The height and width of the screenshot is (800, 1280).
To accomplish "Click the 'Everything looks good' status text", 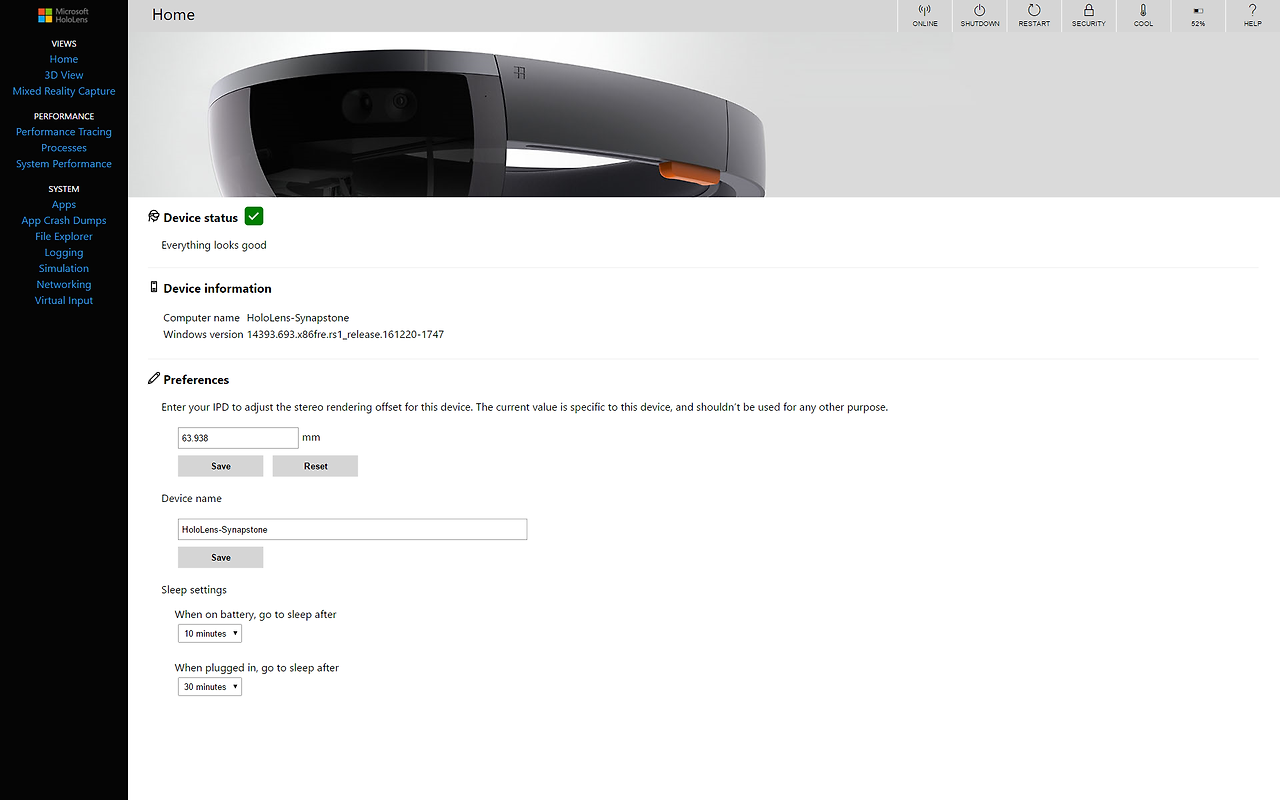I will 214,245.
